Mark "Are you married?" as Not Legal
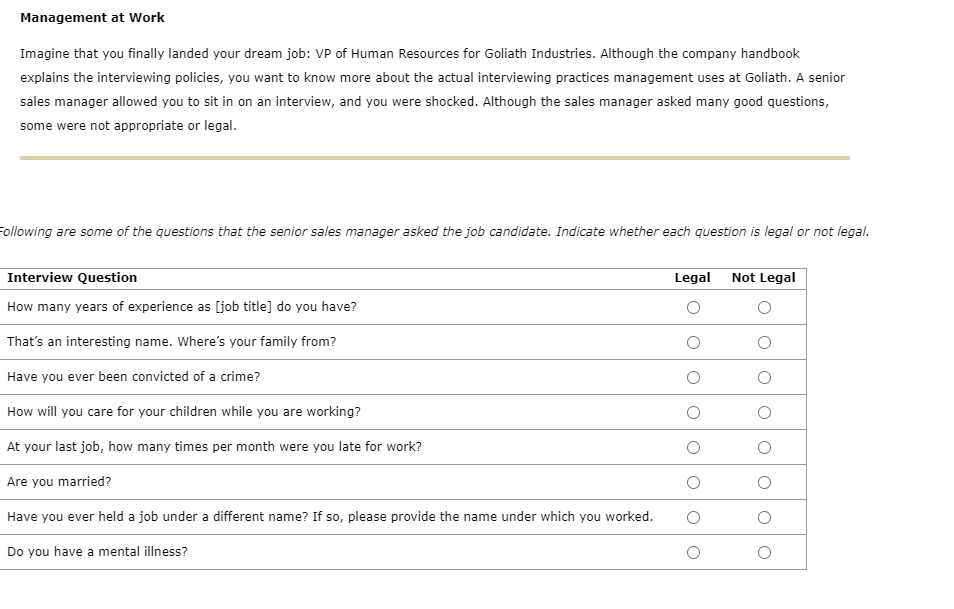This screenshot has height=609, width=954. pyautogui.click(x=764, y=483)
